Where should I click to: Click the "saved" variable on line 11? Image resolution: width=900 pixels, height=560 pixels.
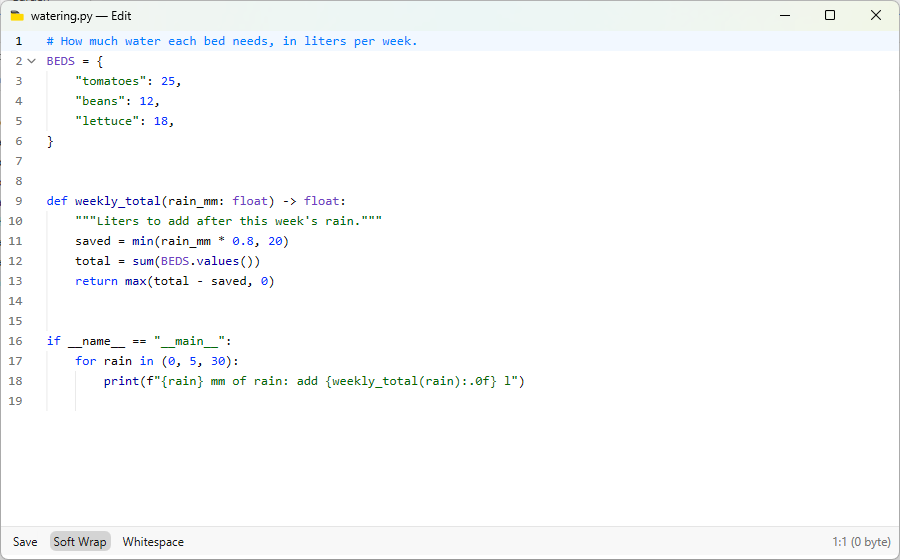pos(93,241)
